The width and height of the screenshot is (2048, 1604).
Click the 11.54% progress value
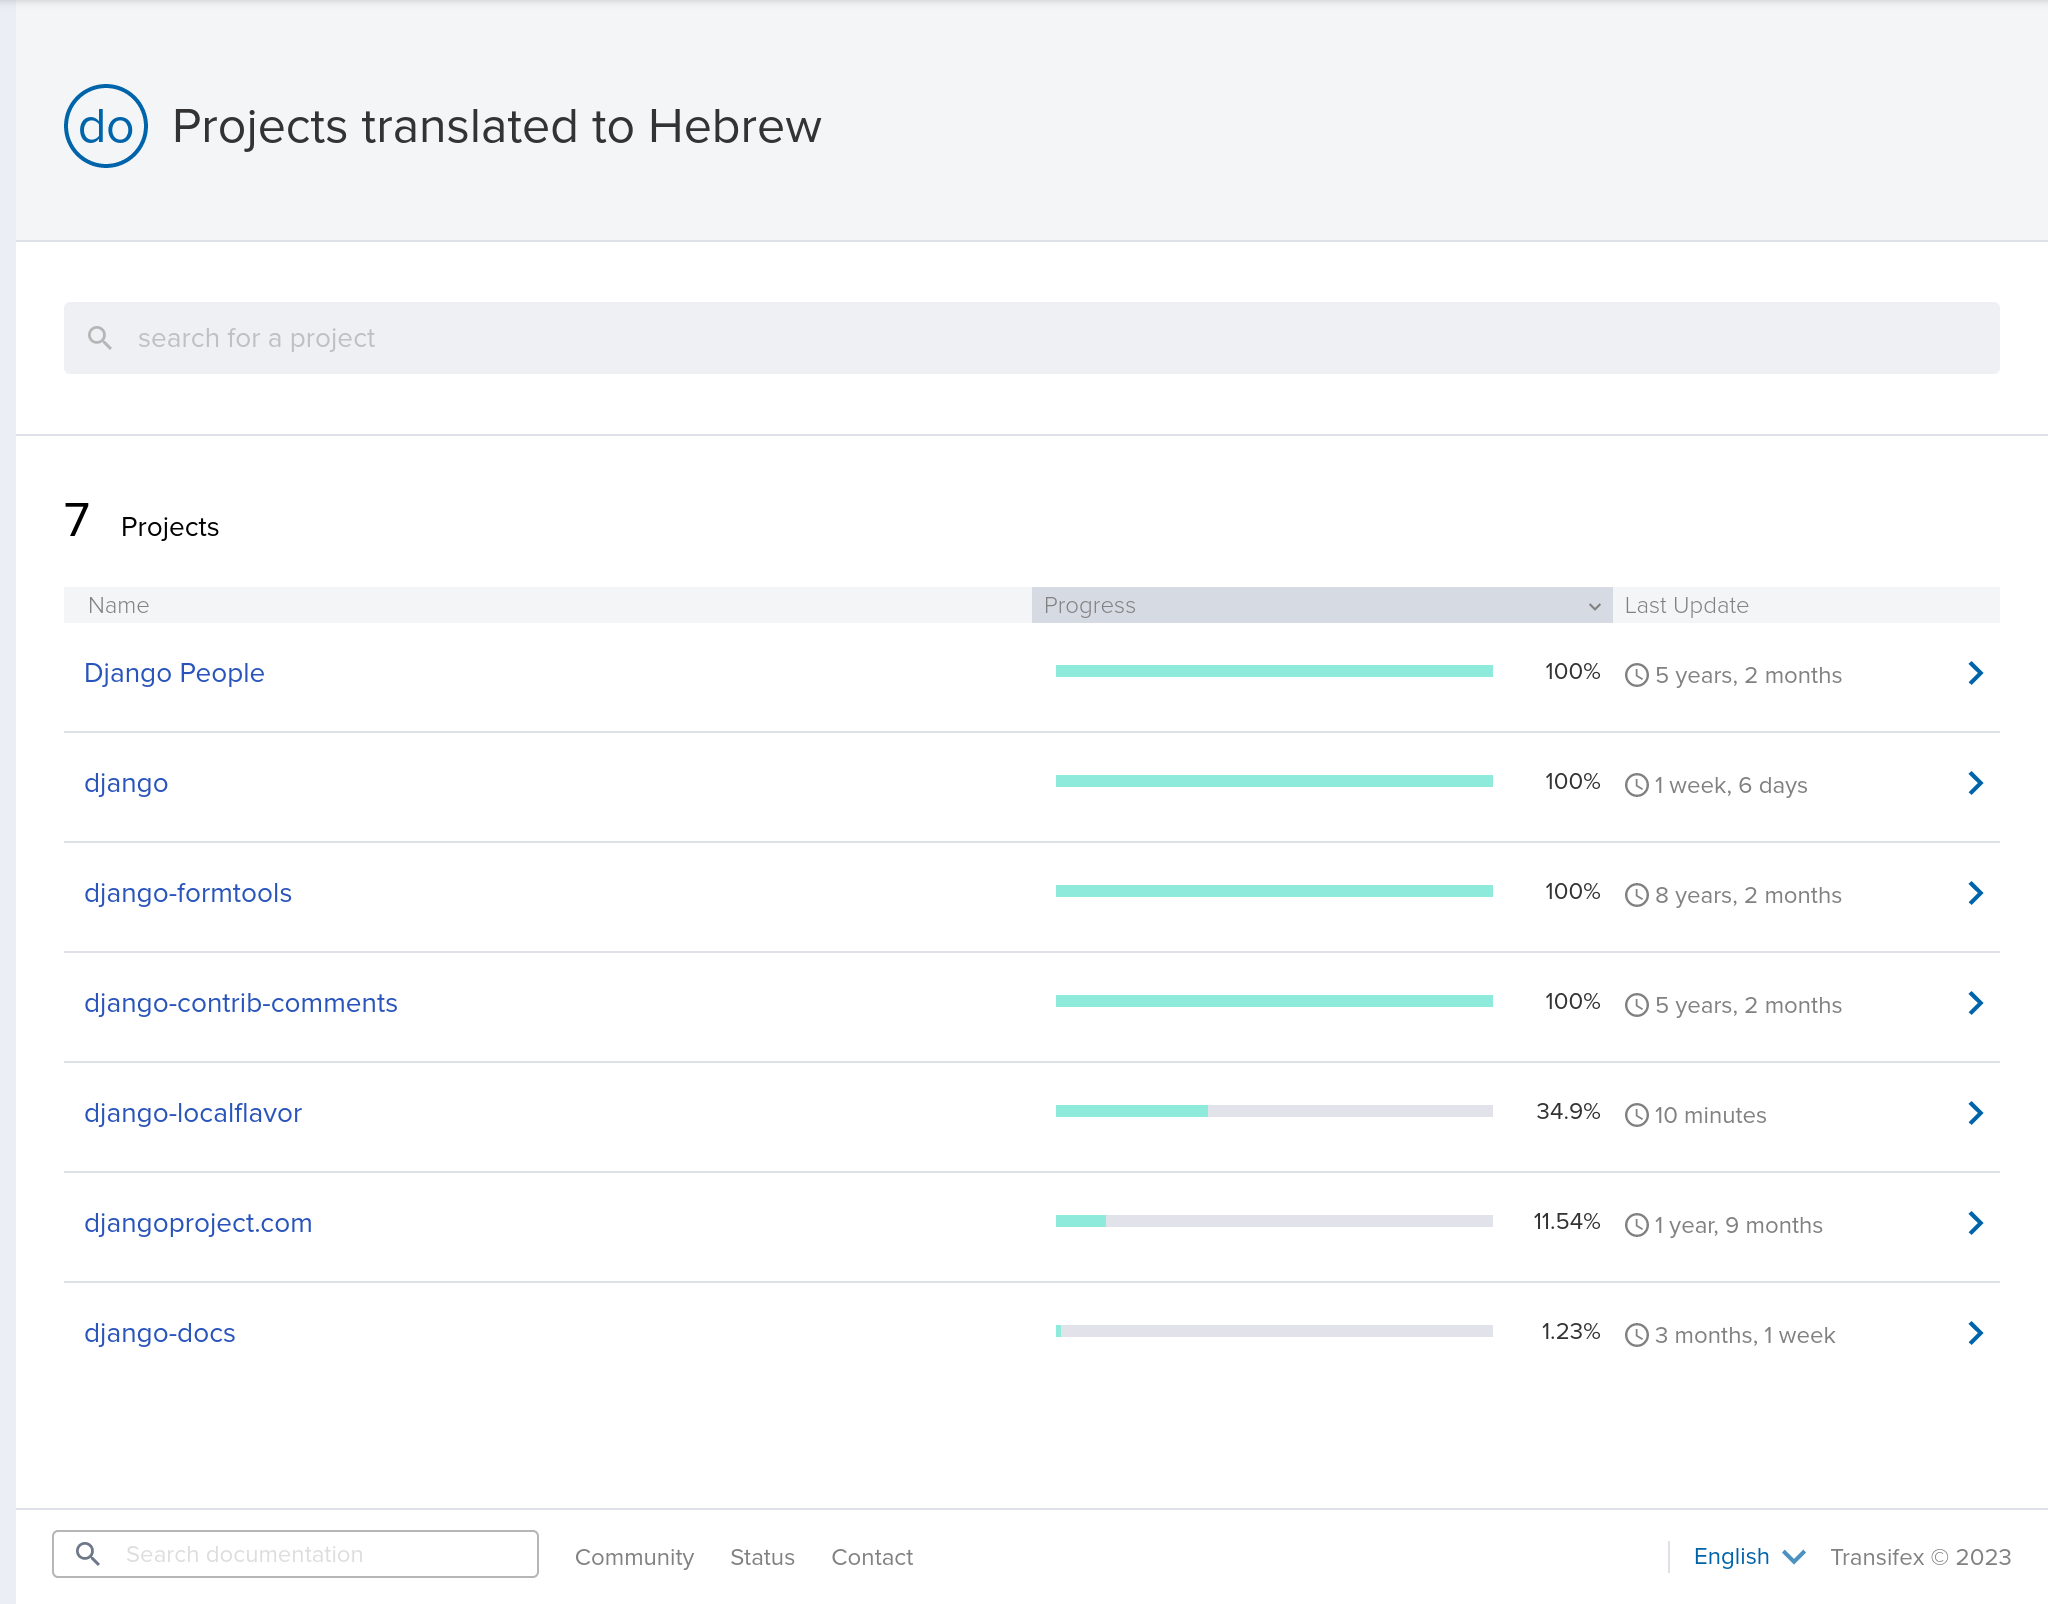[1567, 1221]
